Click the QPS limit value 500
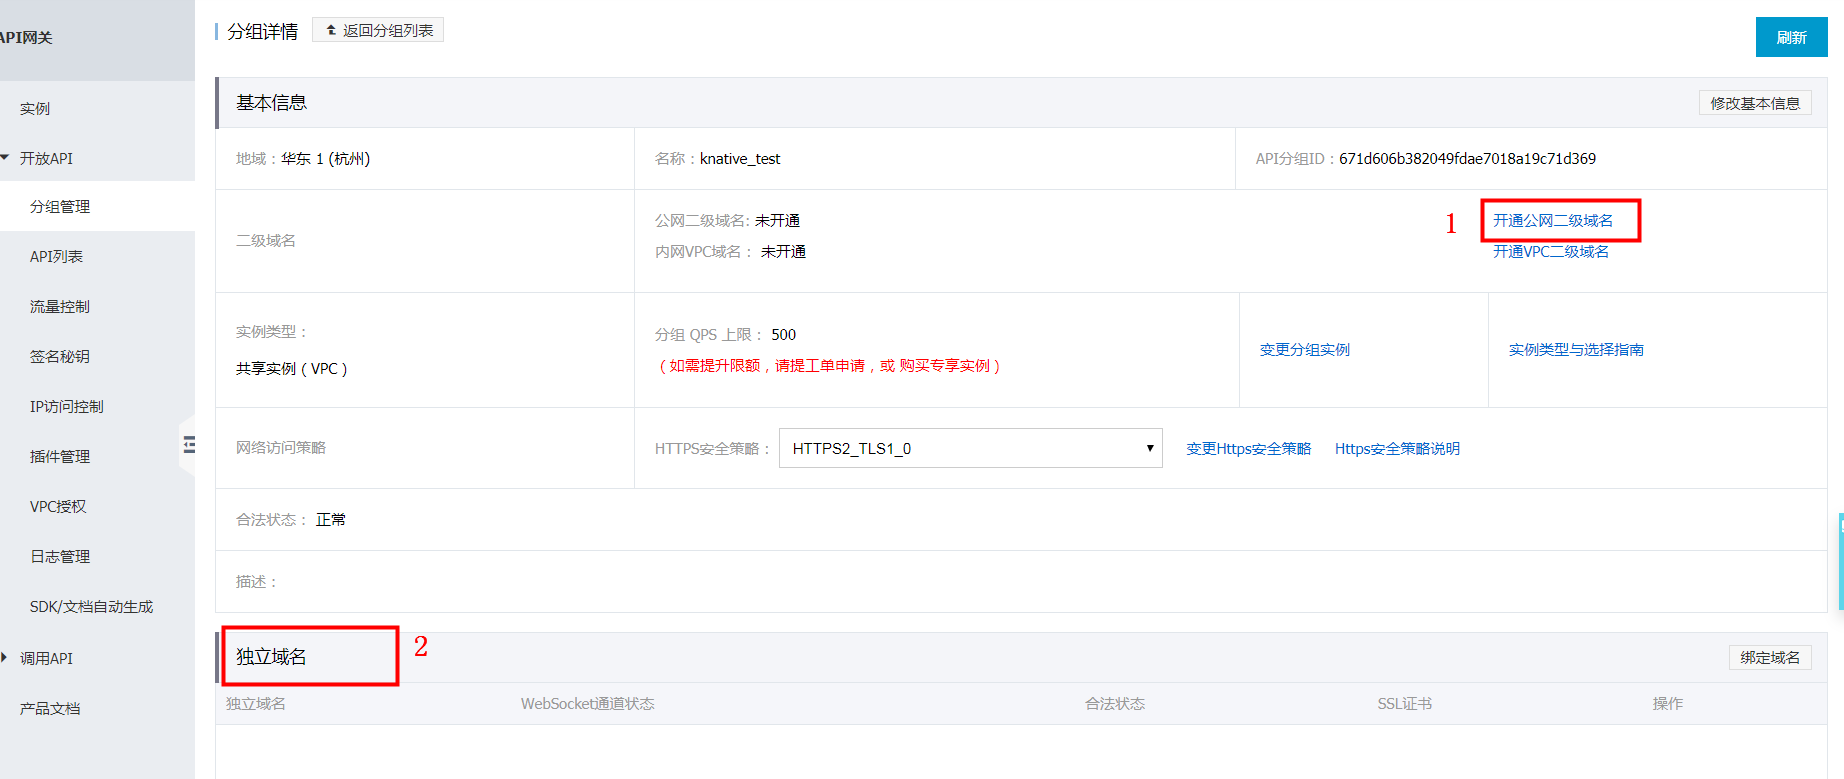 click(784, 334)
